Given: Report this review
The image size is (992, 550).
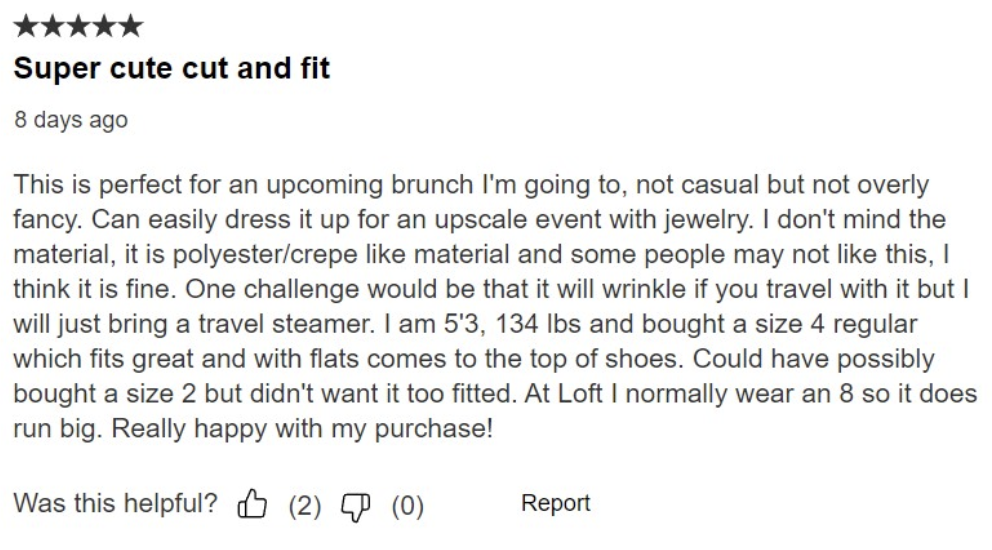Looking at the screenshot, I should coord(555,503).
